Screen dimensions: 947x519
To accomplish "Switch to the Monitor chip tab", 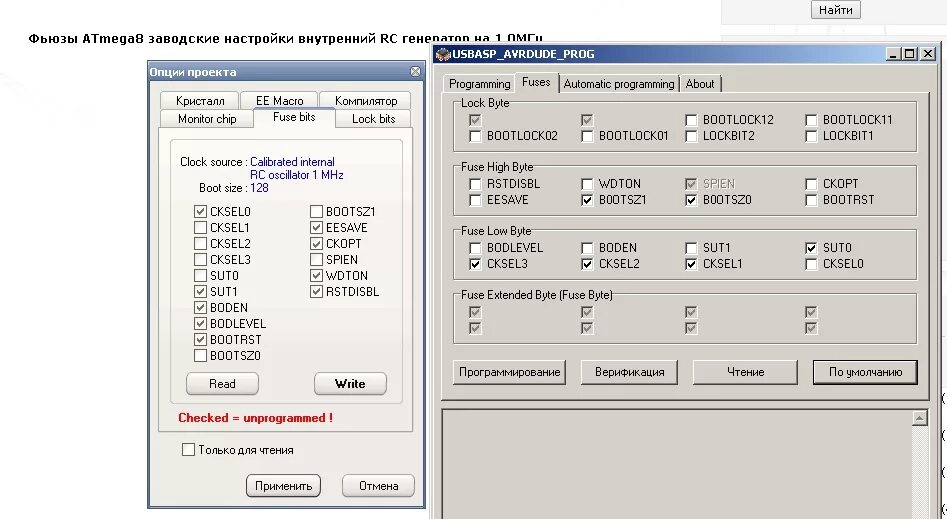I will [207, 119].
